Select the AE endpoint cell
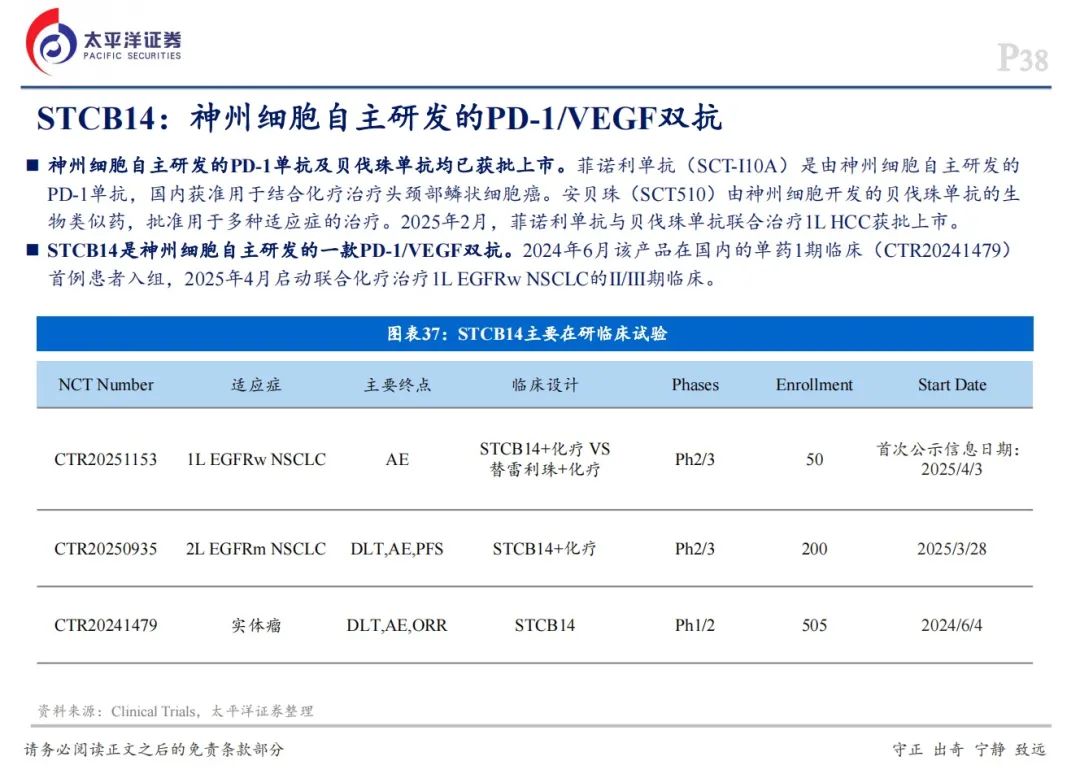The width and height of the screenshot is (1080, 774). (397, 459)
